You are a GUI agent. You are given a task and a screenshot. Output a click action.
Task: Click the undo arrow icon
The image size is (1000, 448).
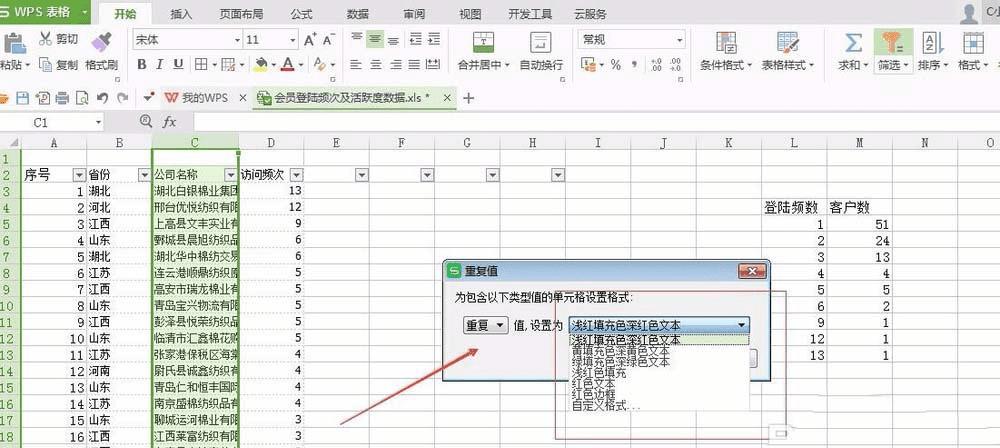[102, 98]
